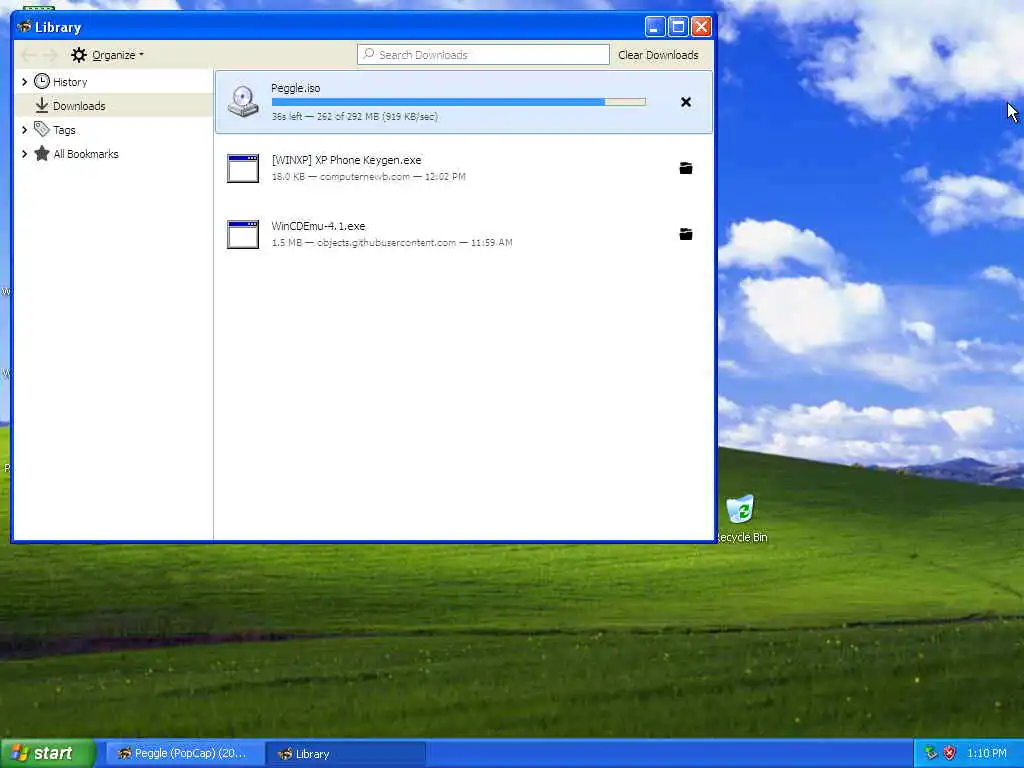The width and height of the screenshot is (1024, 768).
Task: Click the Organize gear icon
Action: [x=79, y=55]
